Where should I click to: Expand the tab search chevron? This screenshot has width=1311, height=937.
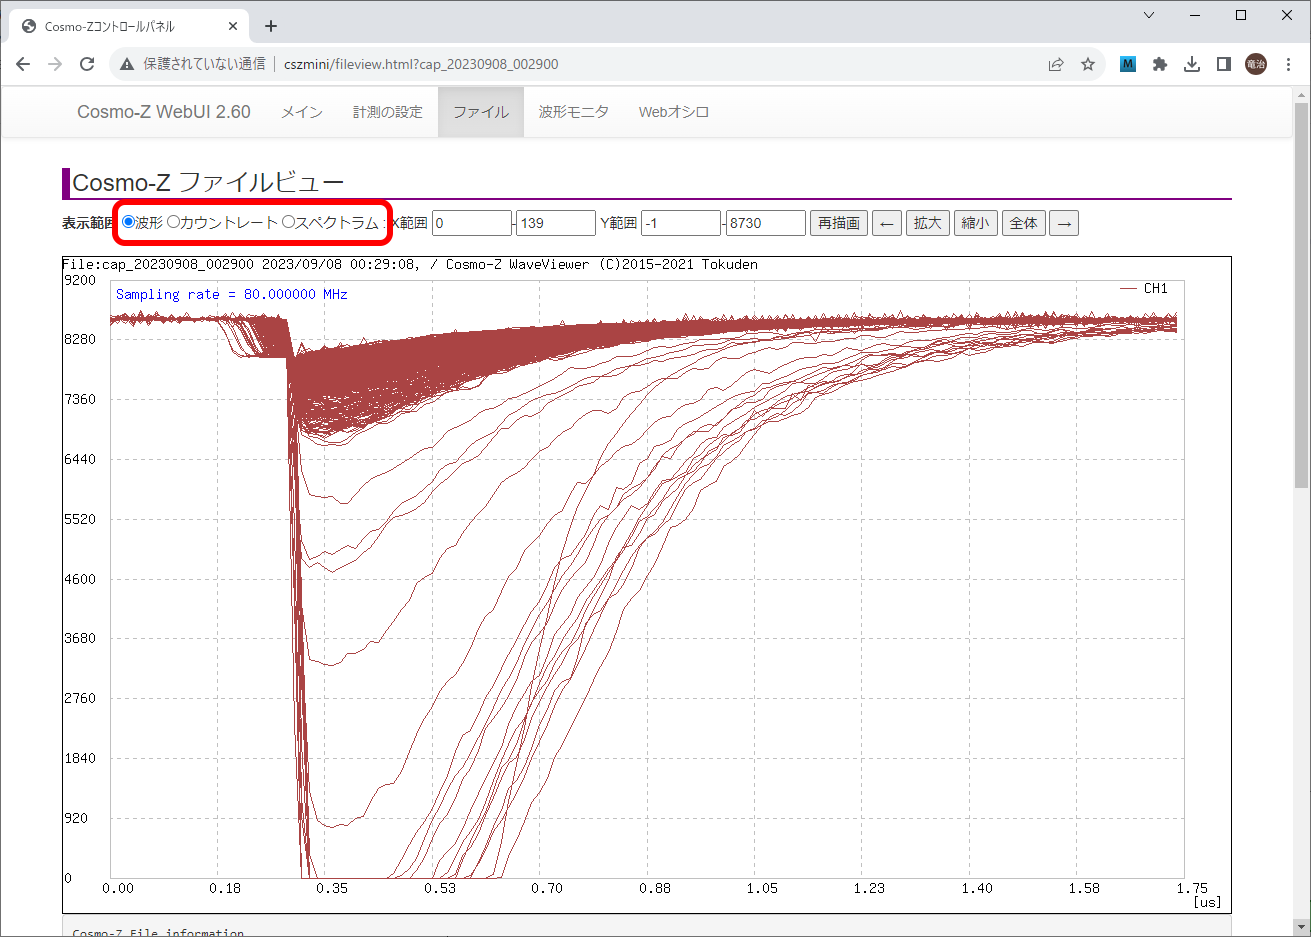pyautogui.click(x=1149, y=15)
